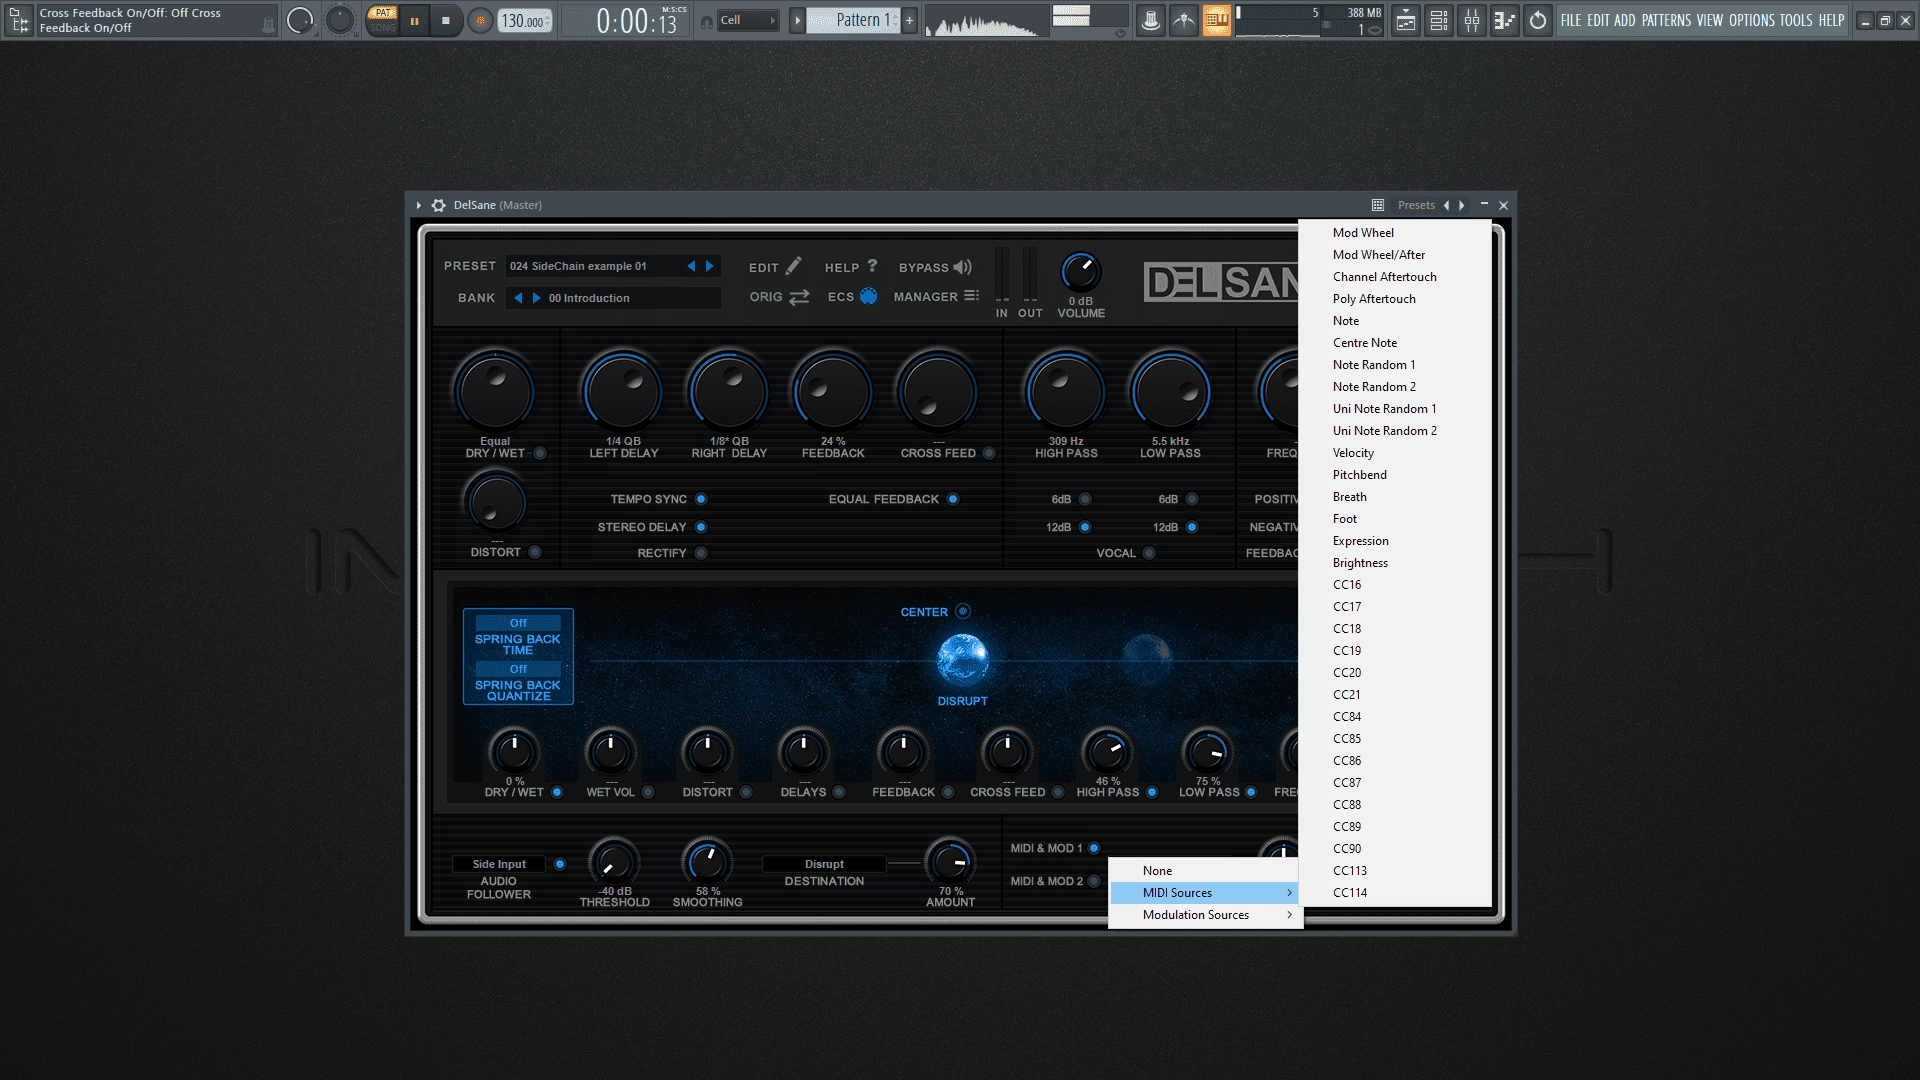This screenshot has width=1920, height=1080.
Task: Toggle CROSS FEED indicator in top section
Action: (989, 453)
